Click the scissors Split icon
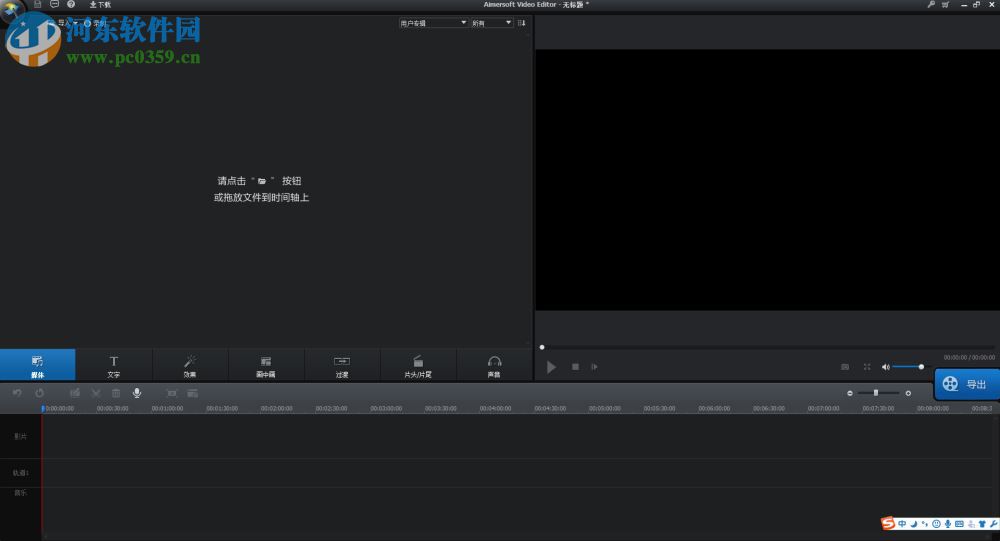The image size is (1000, 541). pos(96,393)
